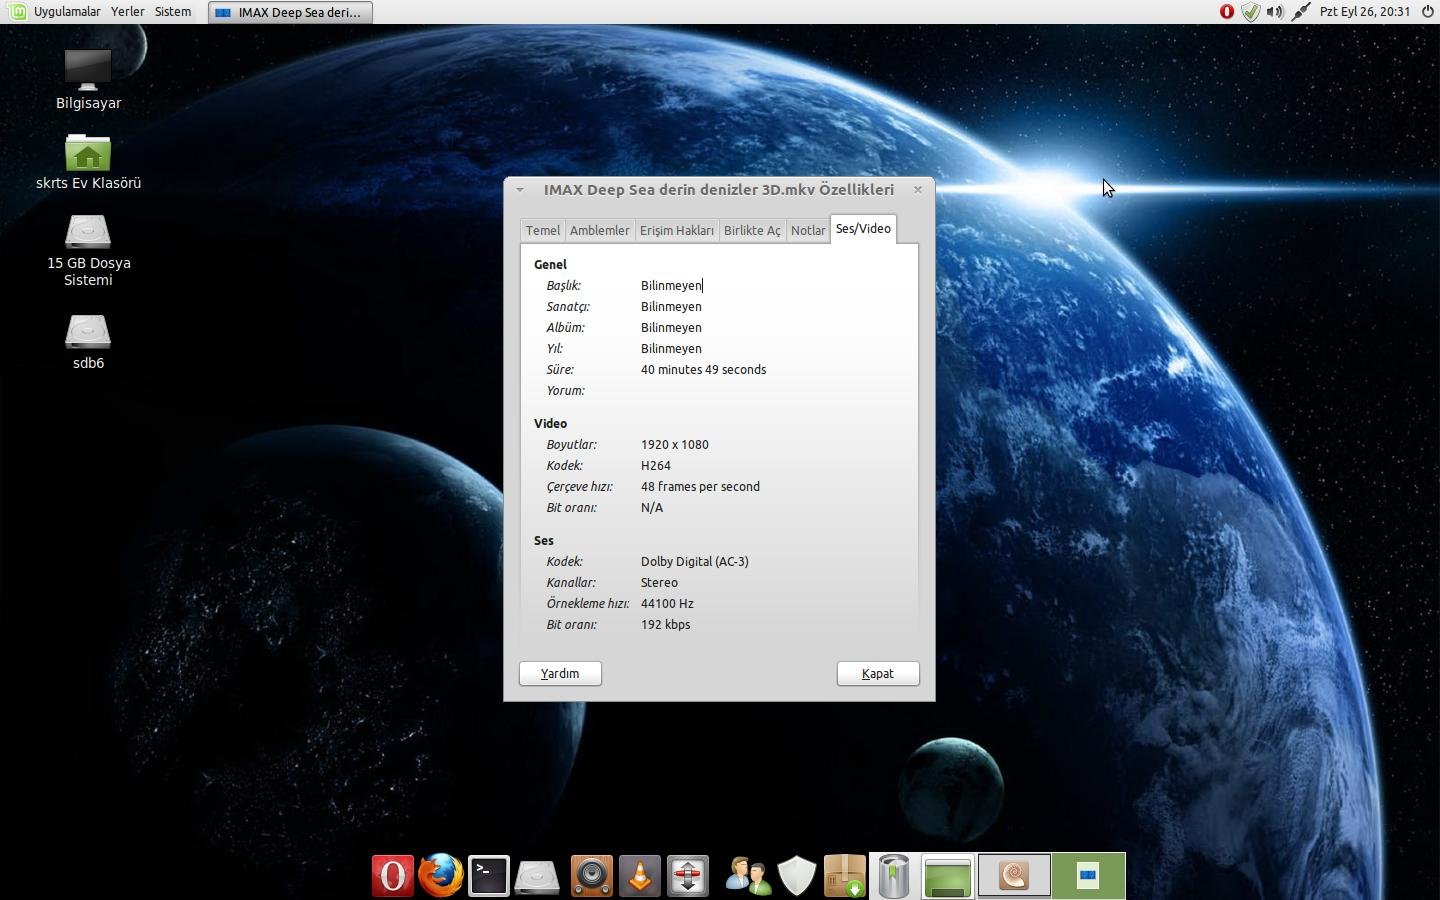Switch to the Amblemler tab
This screenshot has width=1440, height=900.
tap(599, 230)
